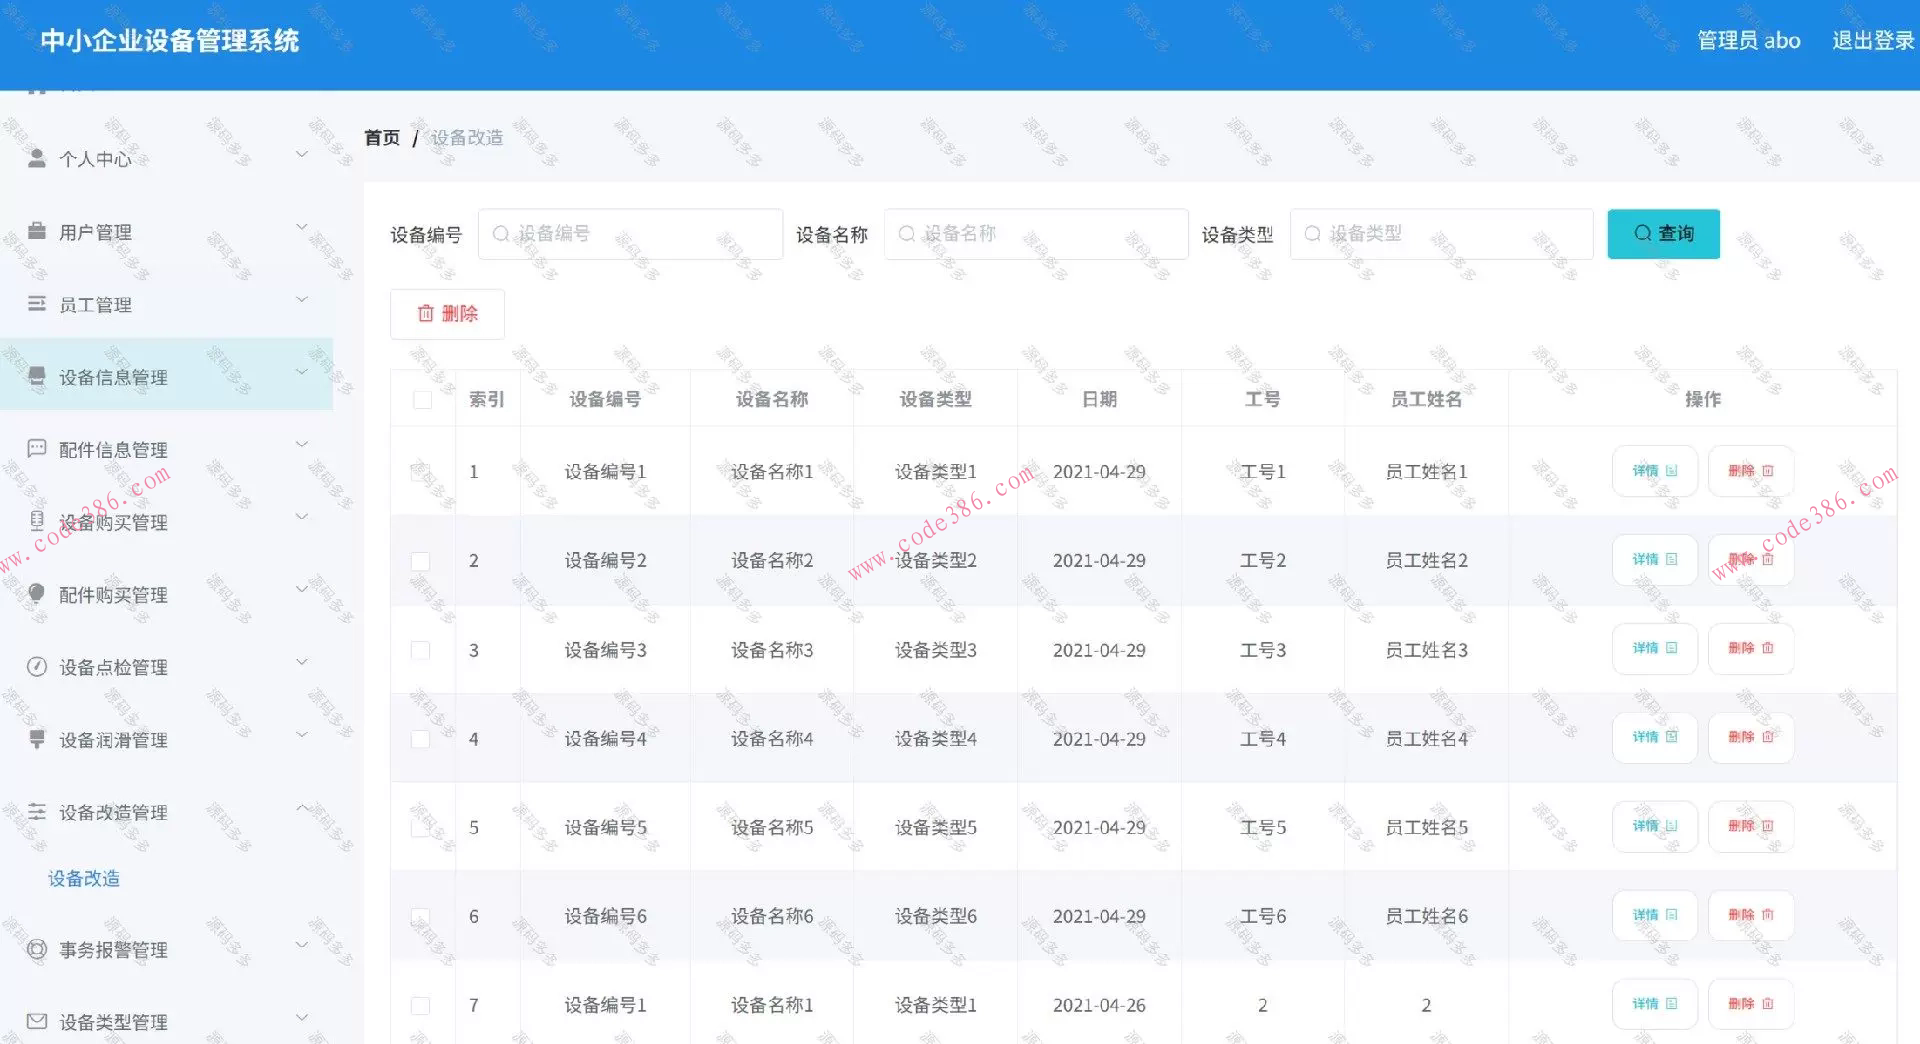This screenshot has width=1920, height=1044.
Task: Open the 首页 breadcrumb link
Action: [381, 137]
